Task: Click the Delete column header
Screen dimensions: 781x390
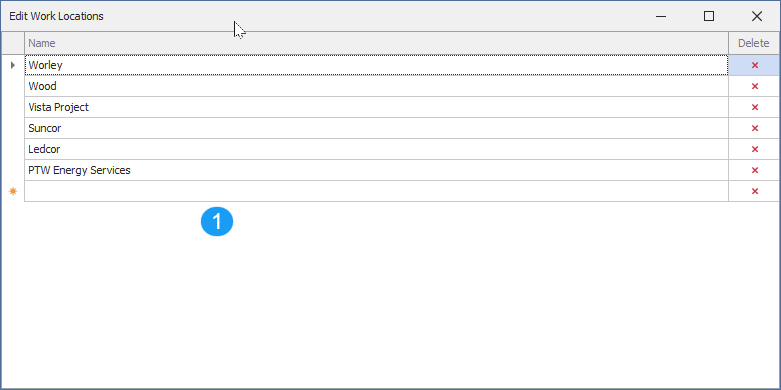Action: pyautogui.click(x=754, y=43)
